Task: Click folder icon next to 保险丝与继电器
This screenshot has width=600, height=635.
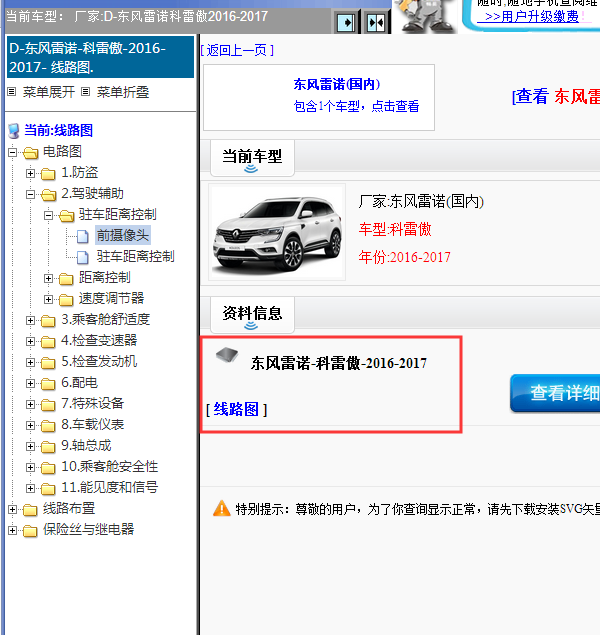Action: tap(30, 531)
